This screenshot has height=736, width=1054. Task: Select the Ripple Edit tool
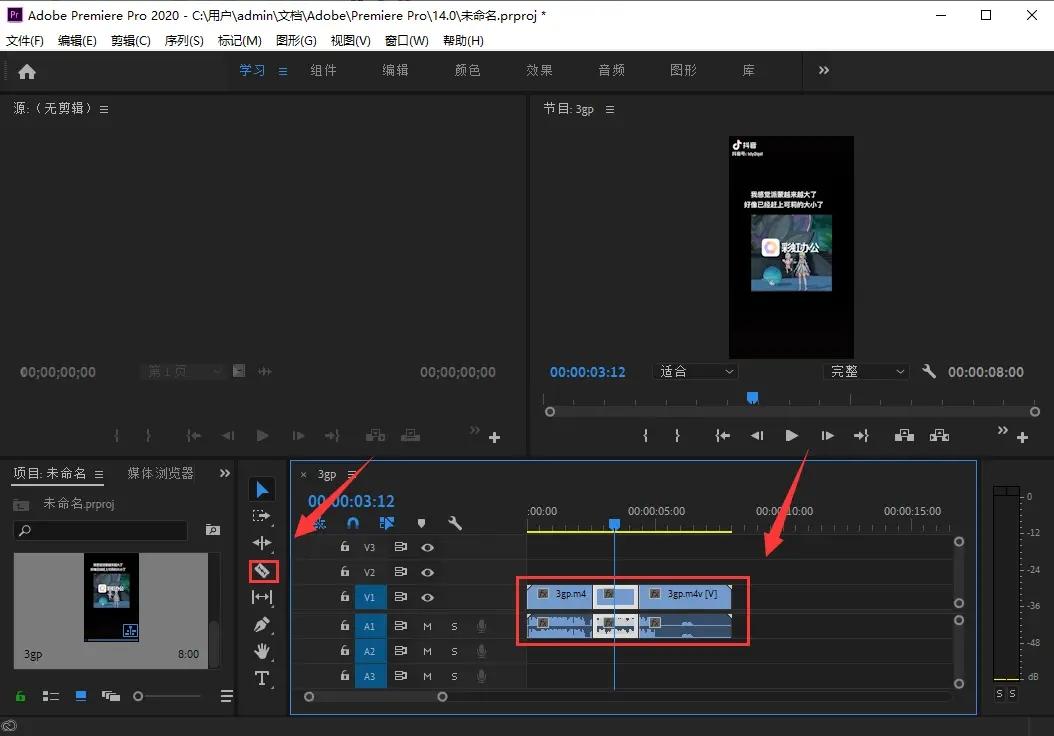pos(262,543)
